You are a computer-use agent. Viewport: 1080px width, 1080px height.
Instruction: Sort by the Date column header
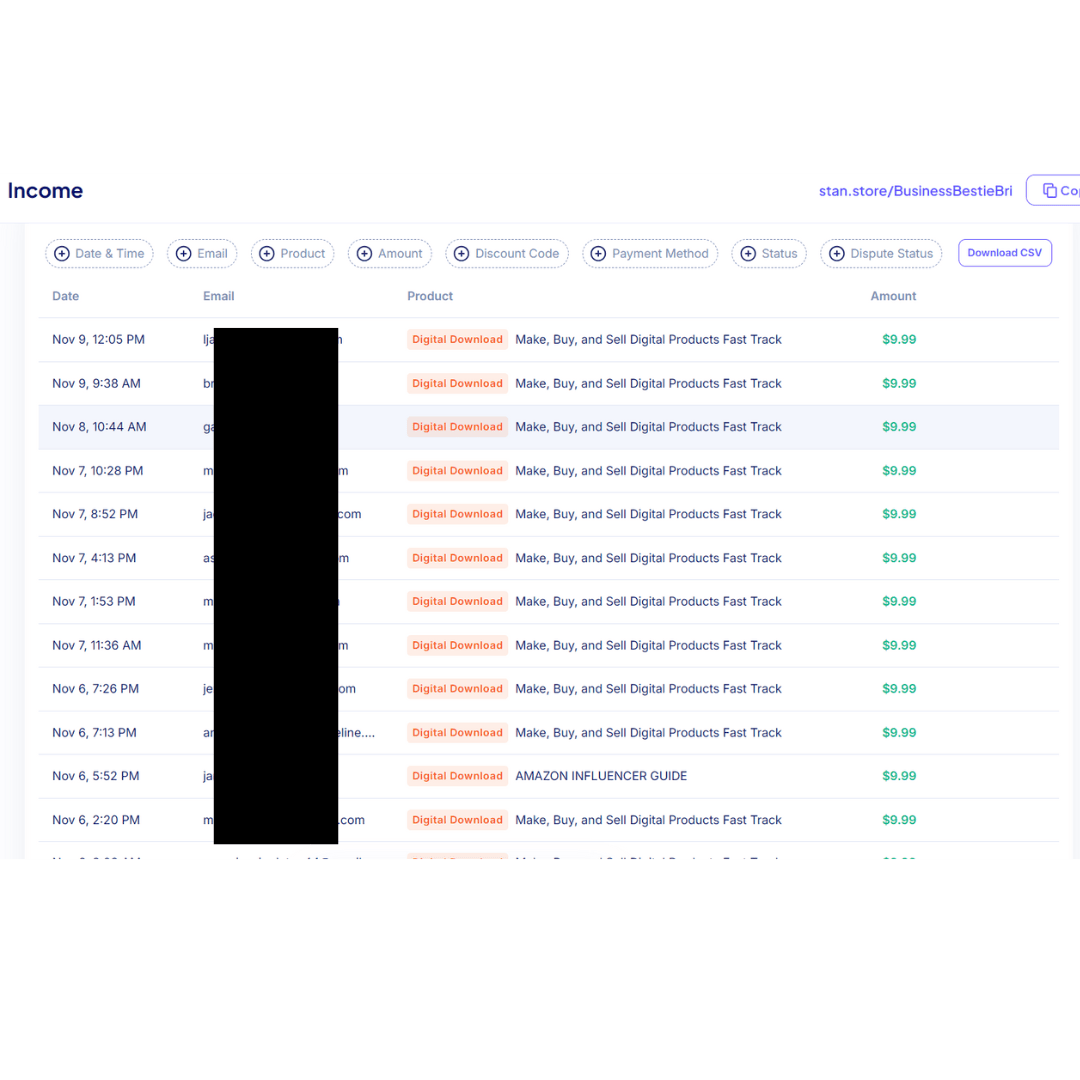coord(65,296)
